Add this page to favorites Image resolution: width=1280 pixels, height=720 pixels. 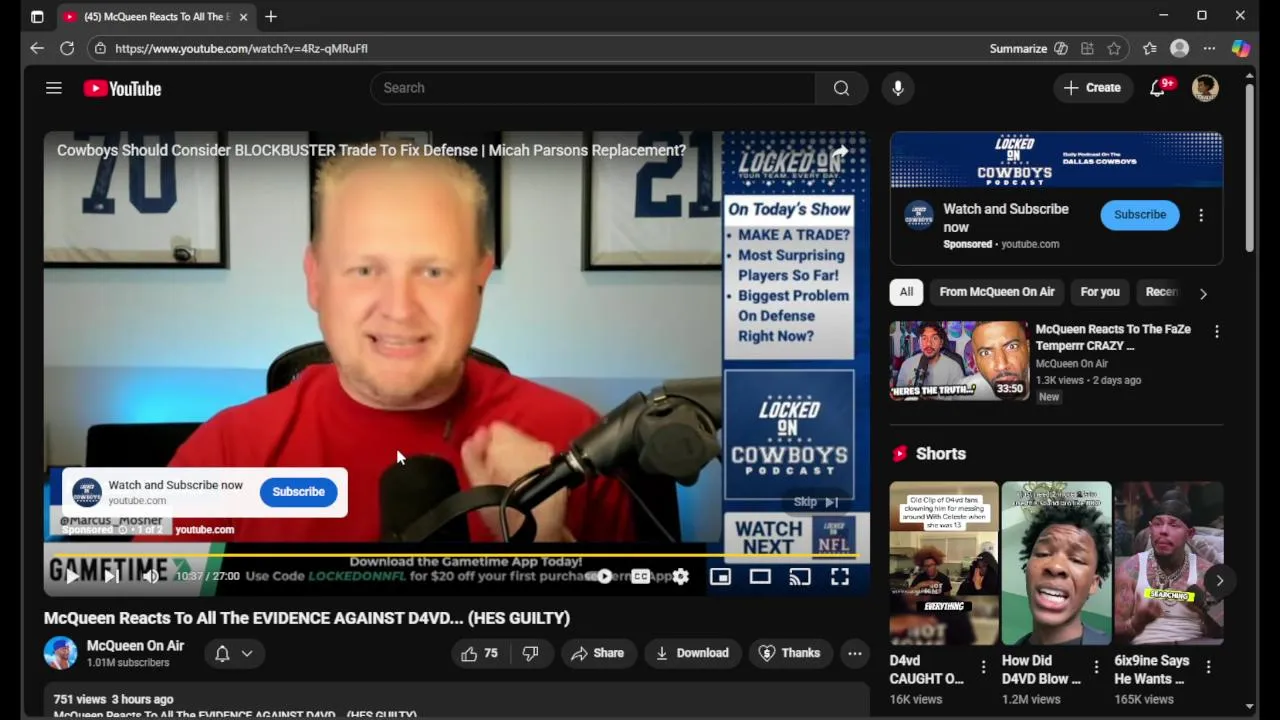(x=1114, y=48)
